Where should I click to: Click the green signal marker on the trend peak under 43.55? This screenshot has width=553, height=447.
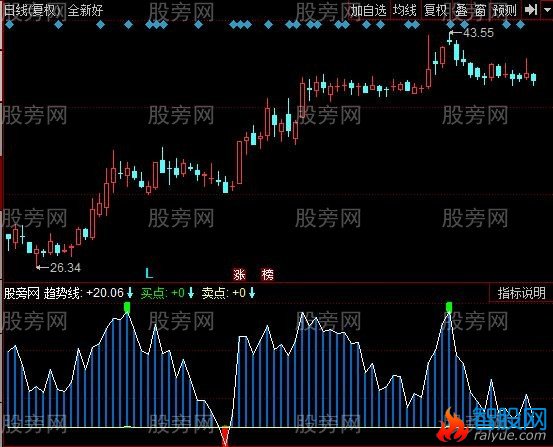point(449,307)
